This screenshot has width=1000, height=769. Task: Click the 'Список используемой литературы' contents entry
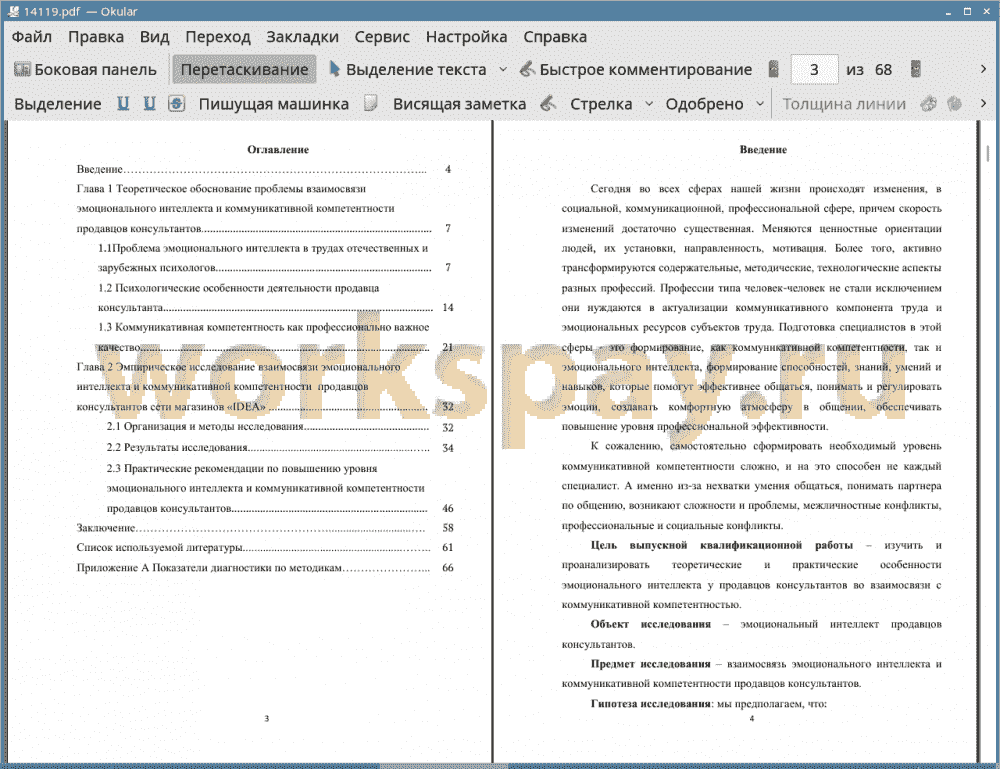(x=265, y=548)
